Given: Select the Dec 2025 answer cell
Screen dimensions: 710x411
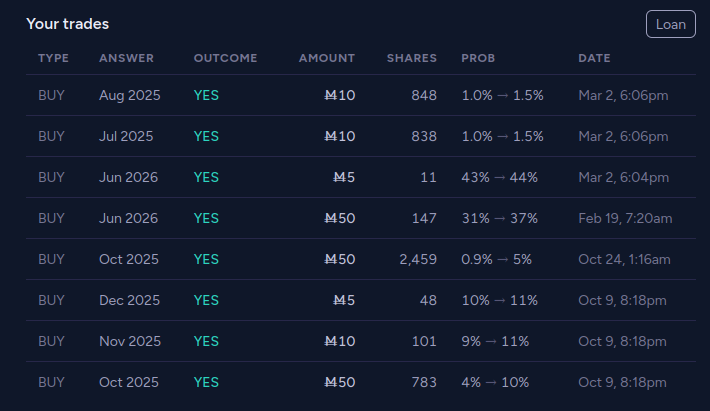Looking at the screenshot, I should (x=129, y=300).
